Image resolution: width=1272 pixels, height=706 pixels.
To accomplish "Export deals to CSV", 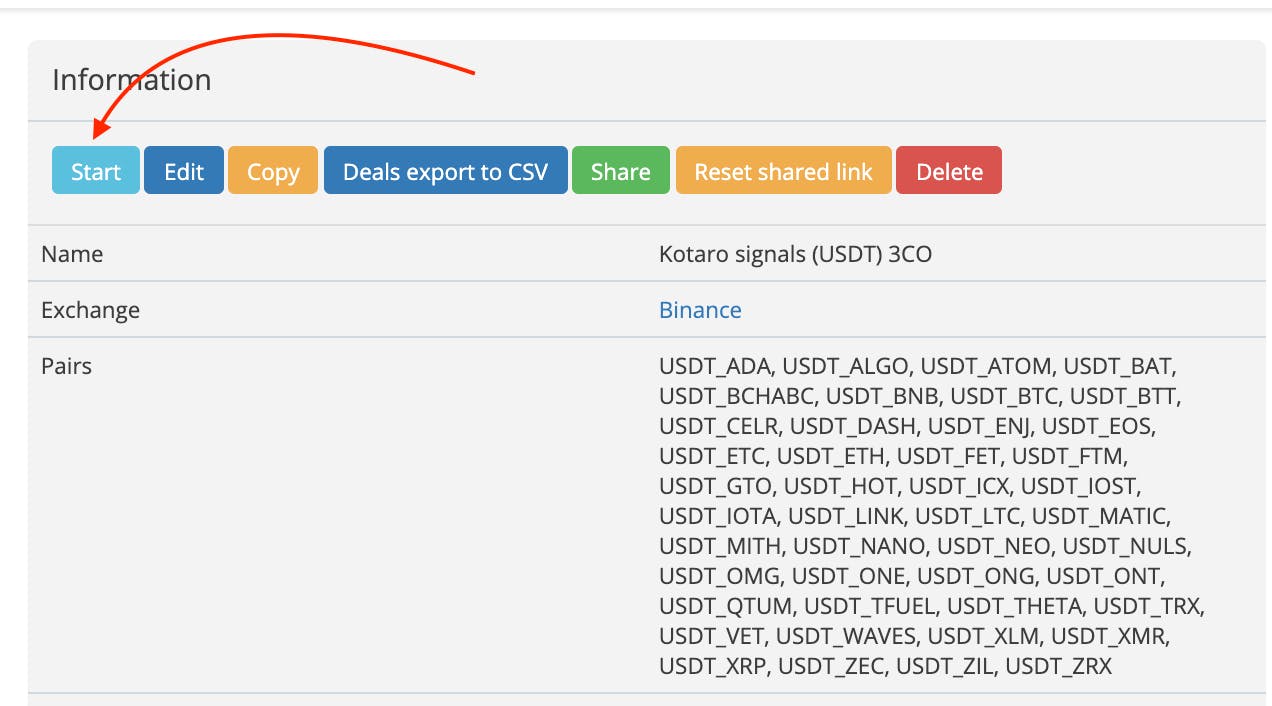I will click(x=445, y=171).
